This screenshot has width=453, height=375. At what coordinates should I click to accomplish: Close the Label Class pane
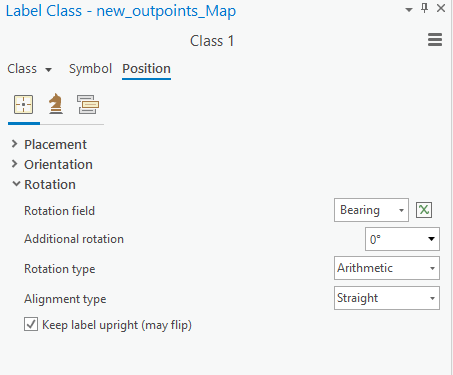[x=441, y=8]
